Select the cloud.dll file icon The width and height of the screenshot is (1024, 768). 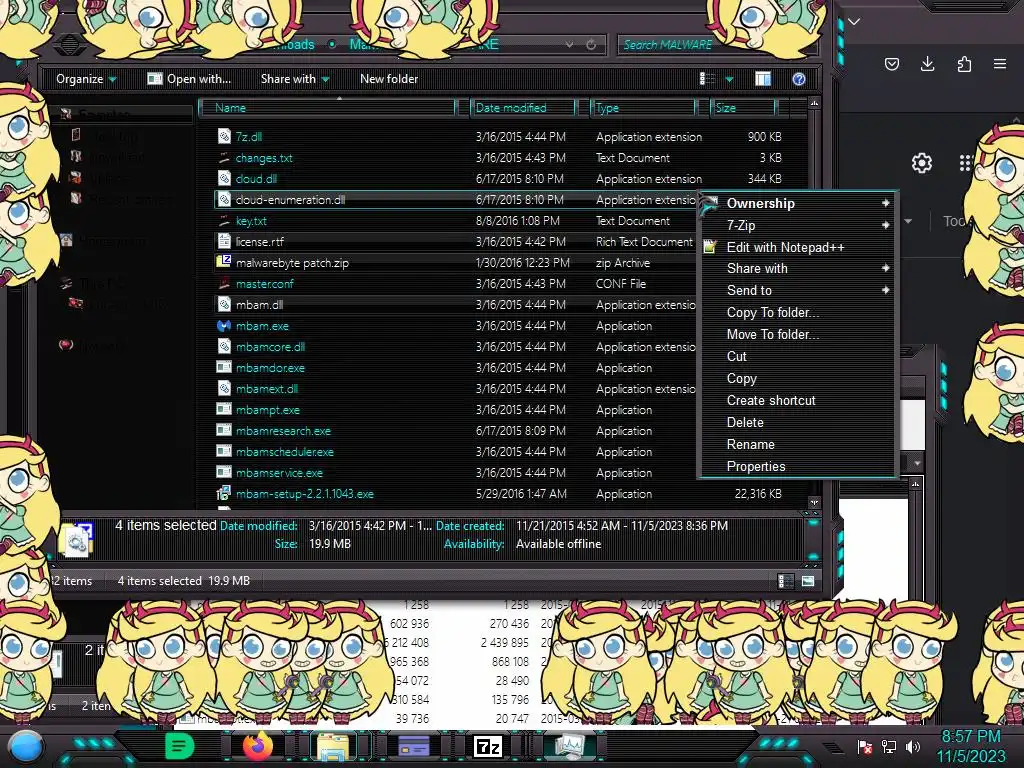coord(224,178)
